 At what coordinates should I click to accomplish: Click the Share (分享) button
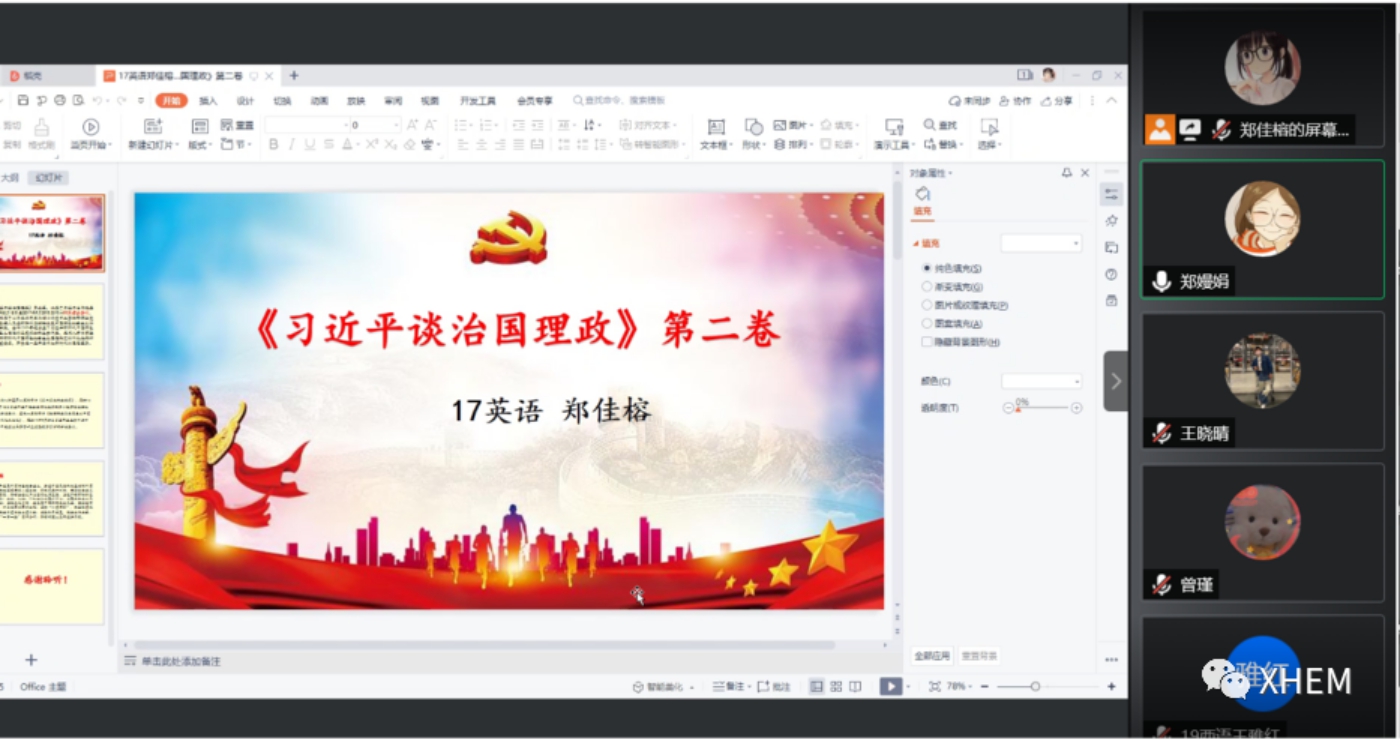[x=1057, y=101]
